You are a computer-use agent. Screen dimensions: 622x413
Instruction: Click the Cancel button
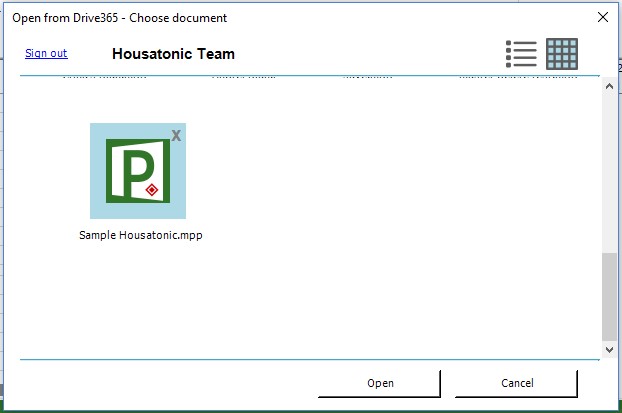click(x=516, y=383)
